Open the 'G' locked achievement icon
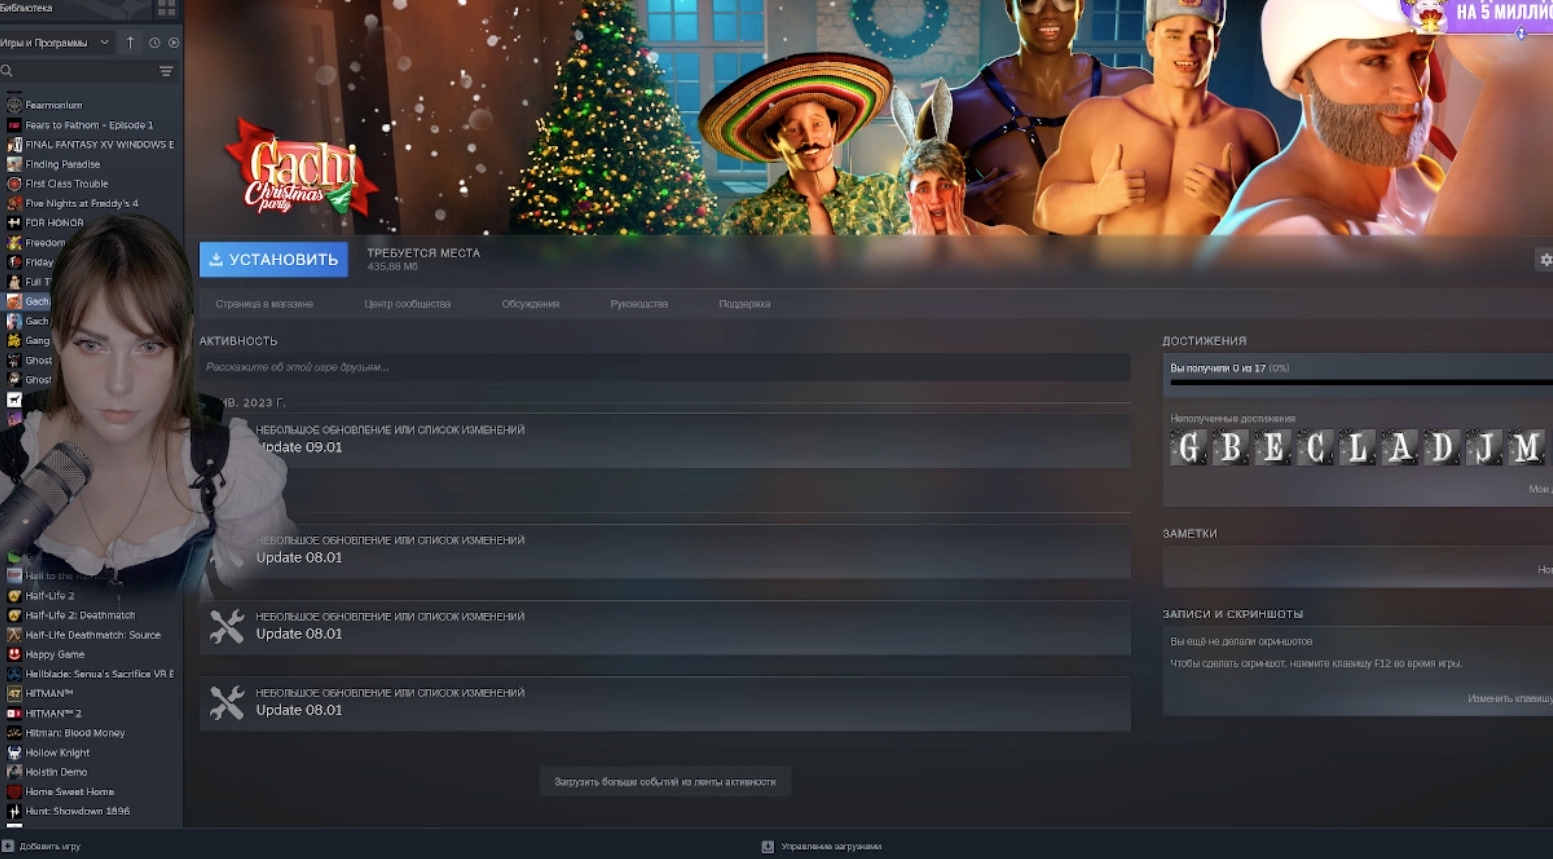Screen dimensions: 1553x859 1189,448
